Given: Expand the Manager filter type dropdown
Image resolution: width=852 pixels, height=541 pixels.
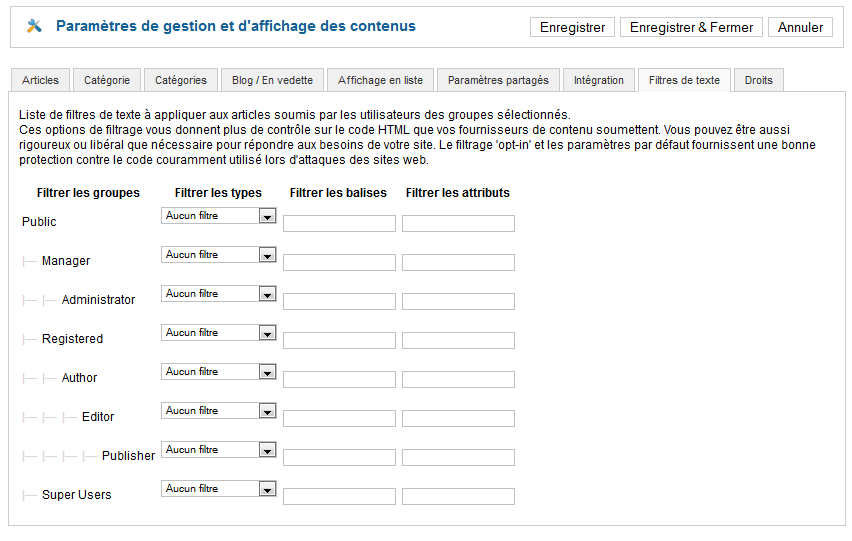Looking at the screenshot, I should click(x=218, y=255).
